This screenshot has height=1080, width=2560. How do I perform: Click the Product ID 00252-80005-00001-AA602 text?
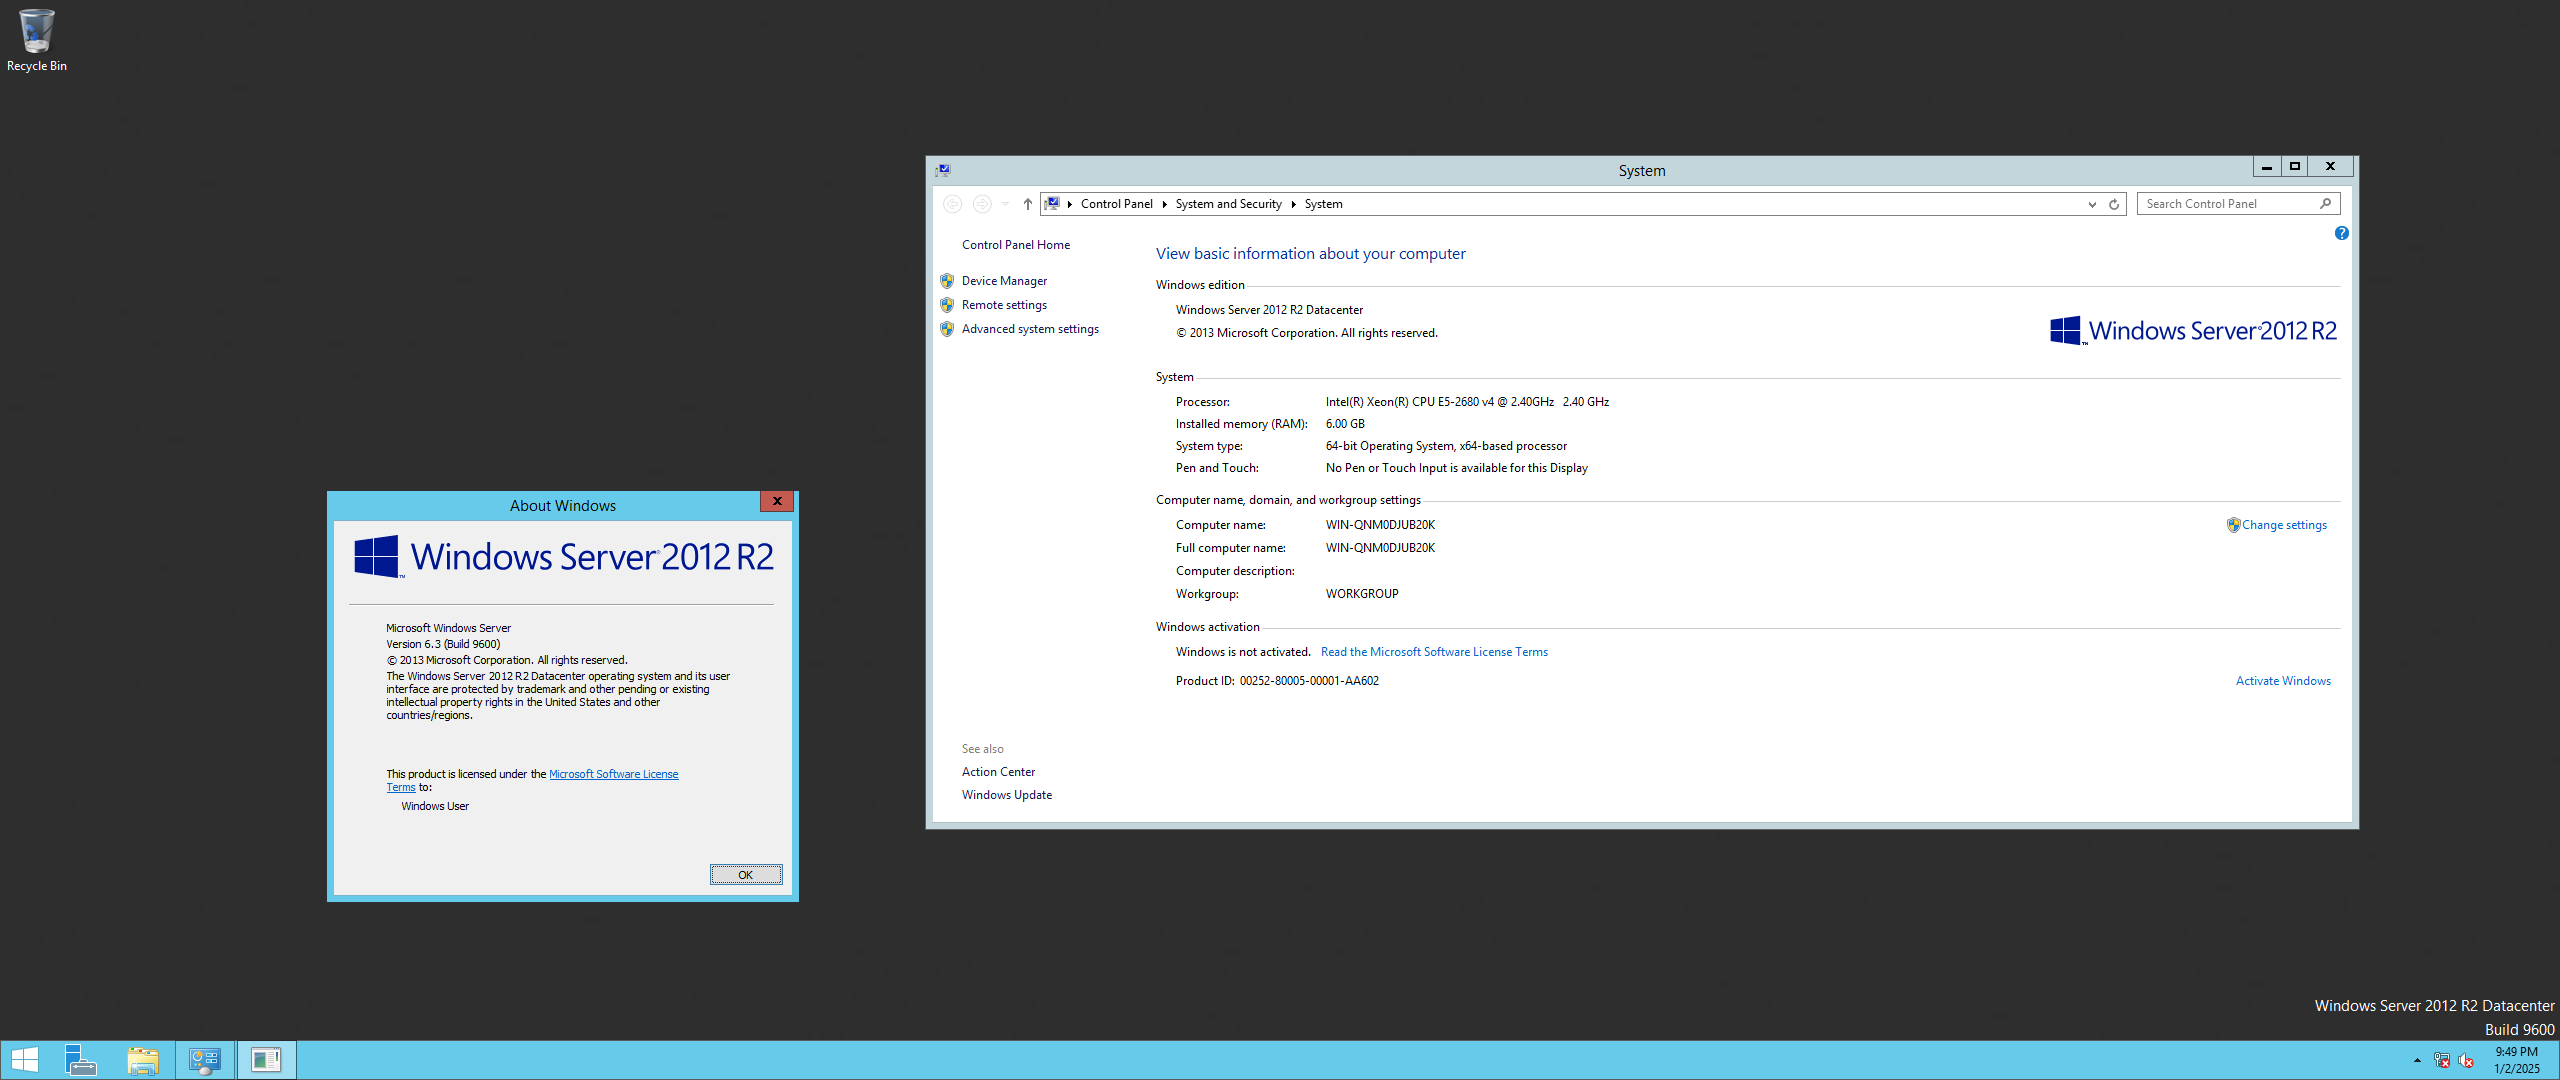(1277, 681)
